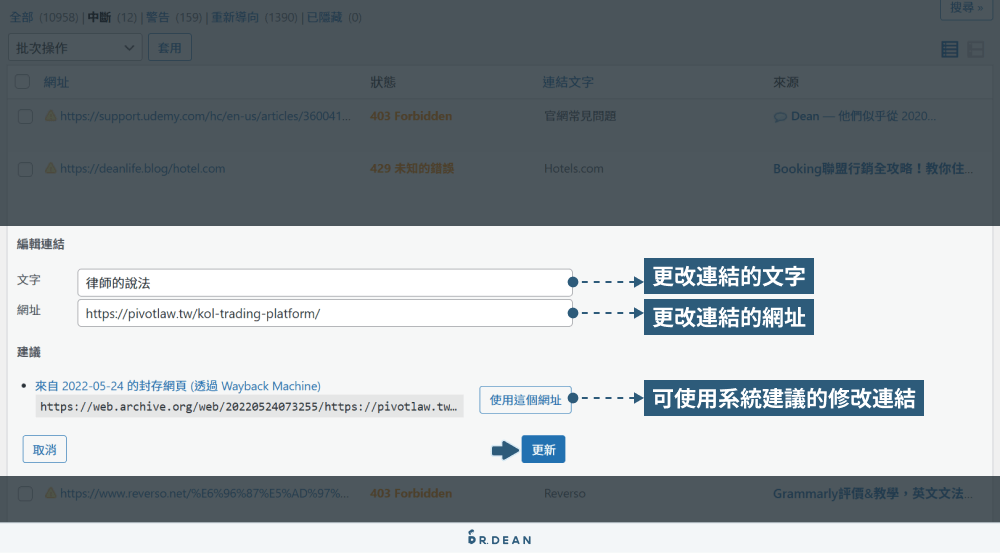The width and height of the screenshot is (1000, 553).
Task: Open the Booking聯盟行銷全攻略 source post link
Action: tap(873, 168)
